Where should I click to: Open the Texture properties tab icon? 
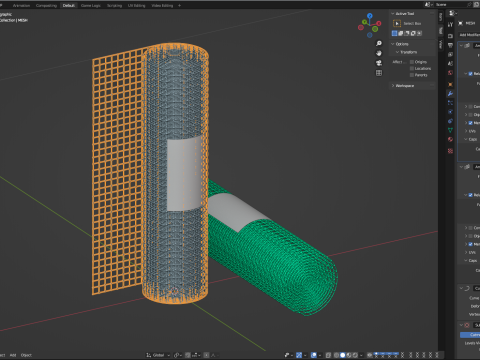pos(450,151)
